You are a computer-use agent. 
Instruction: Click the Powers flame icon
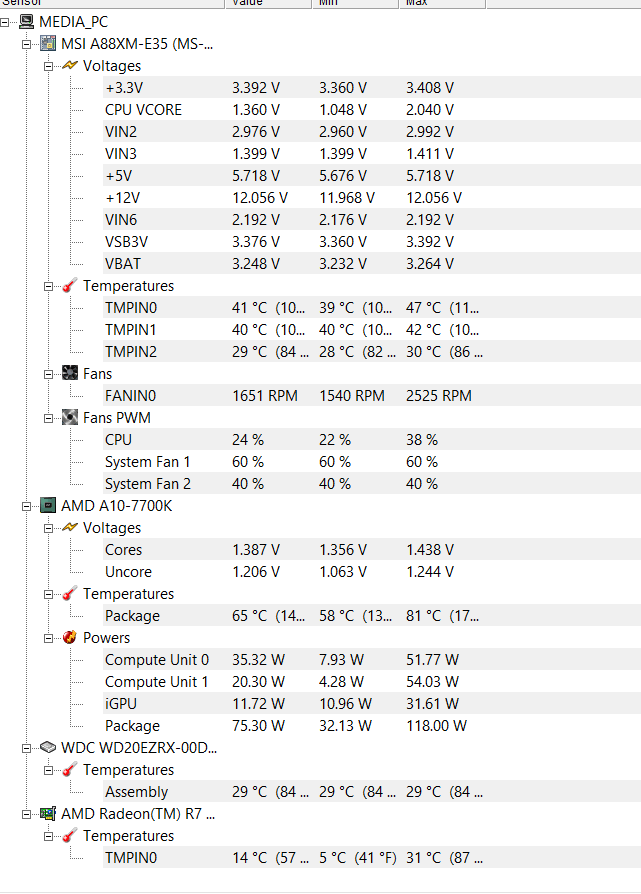tap(69, 638)
